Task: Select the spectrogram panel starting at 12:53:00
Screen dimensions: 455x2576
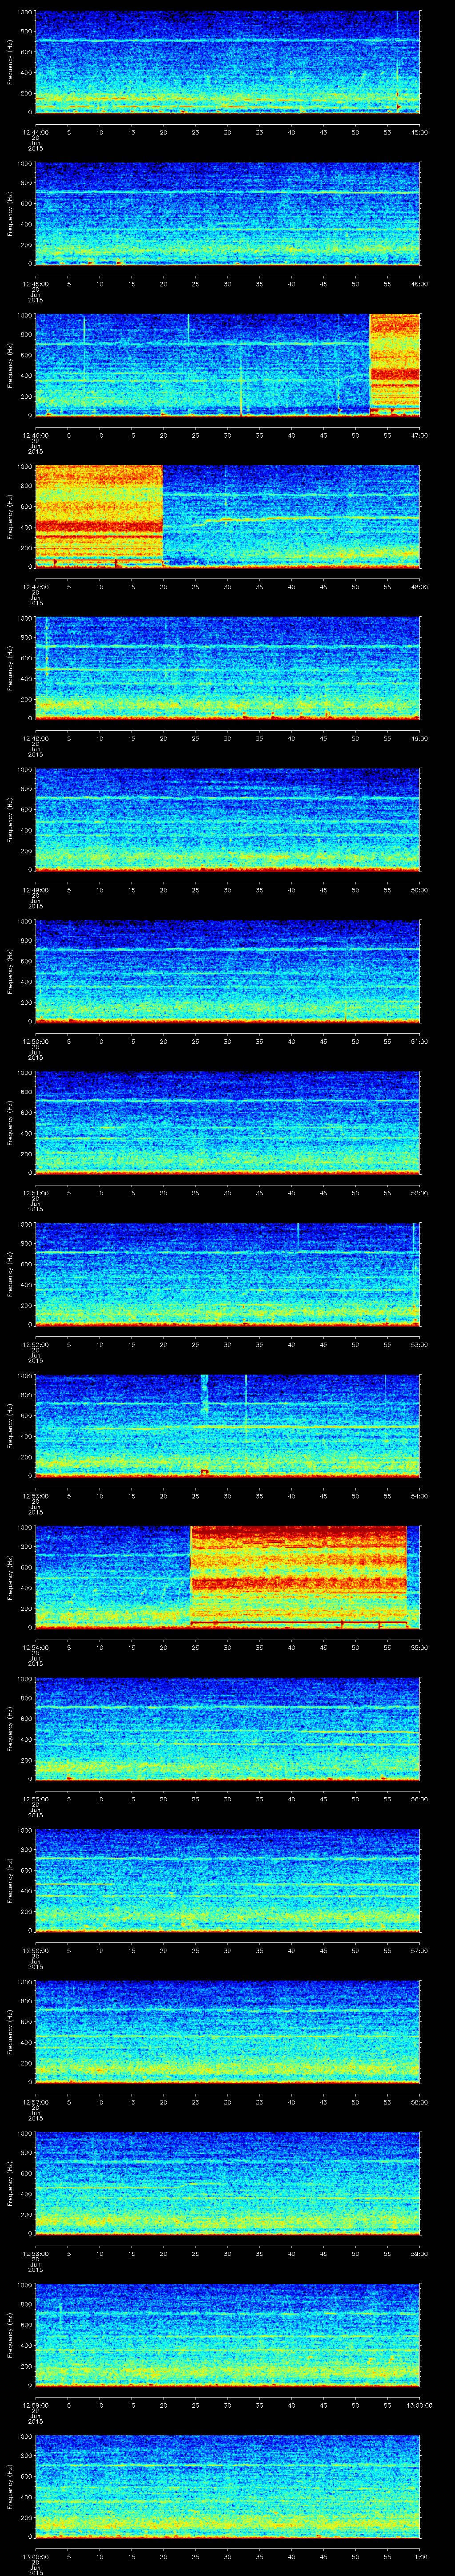Action: [x=227, y=1425]
